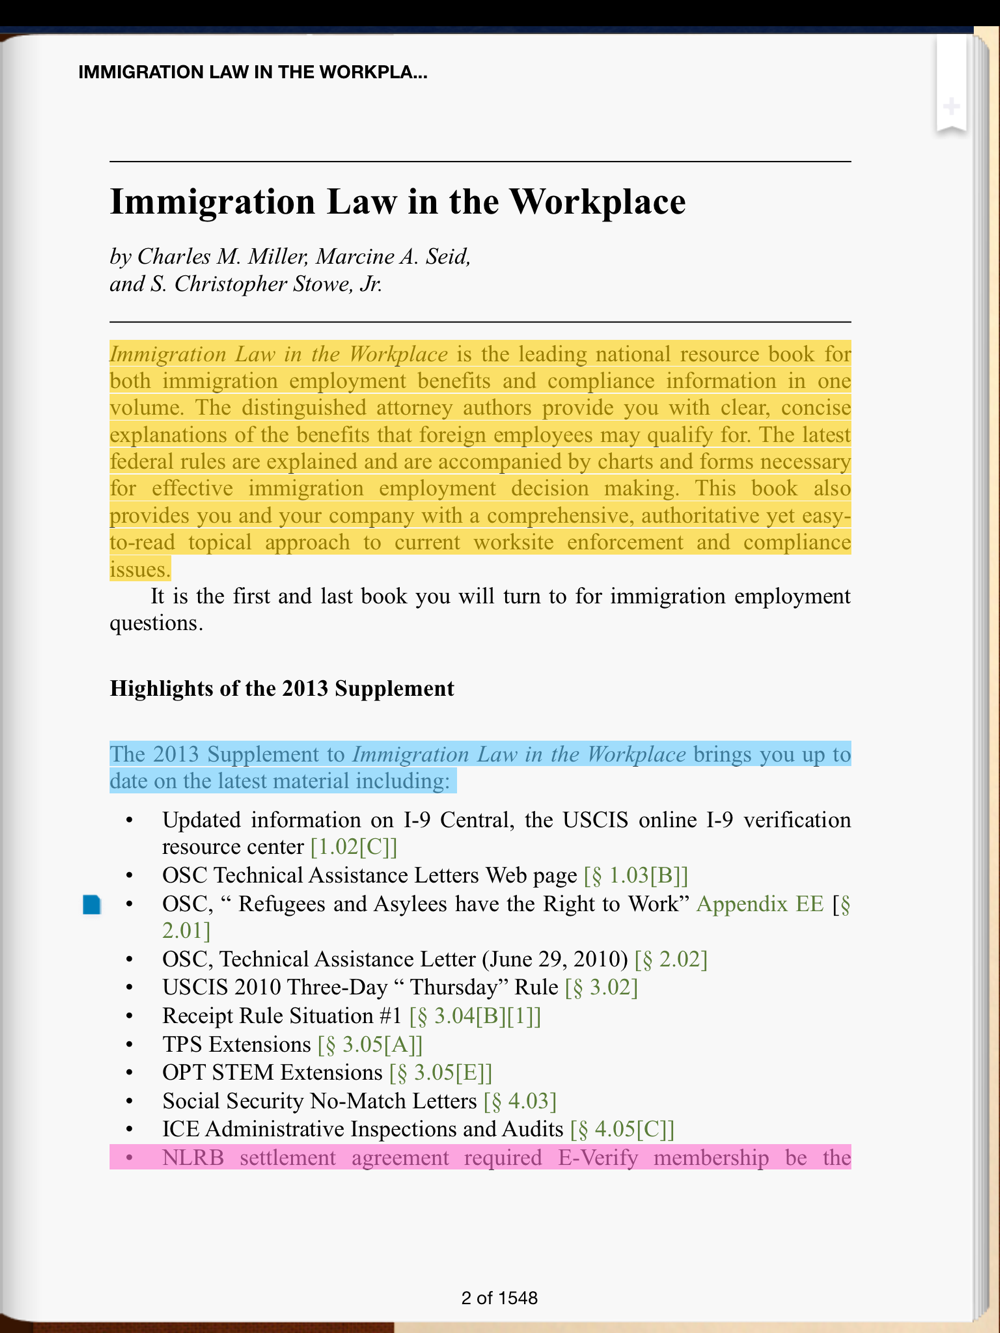Open the blue note icon beside OSC Refugees bullet
The image size is (1000, 1333).
pos(91,905)
